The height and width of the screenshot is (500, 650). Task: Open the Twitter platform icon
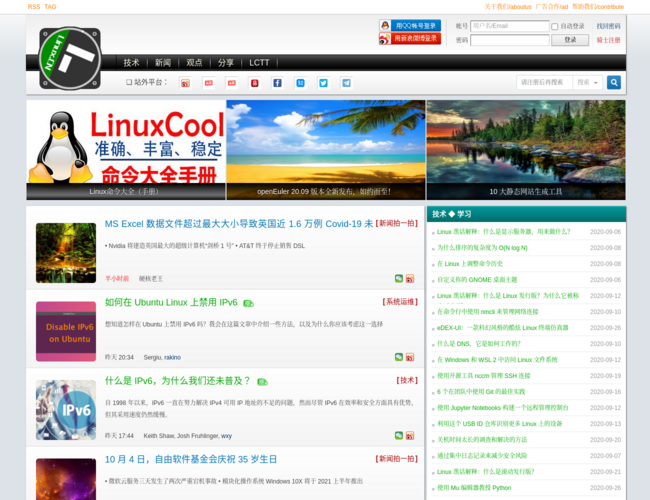[323, 83]
